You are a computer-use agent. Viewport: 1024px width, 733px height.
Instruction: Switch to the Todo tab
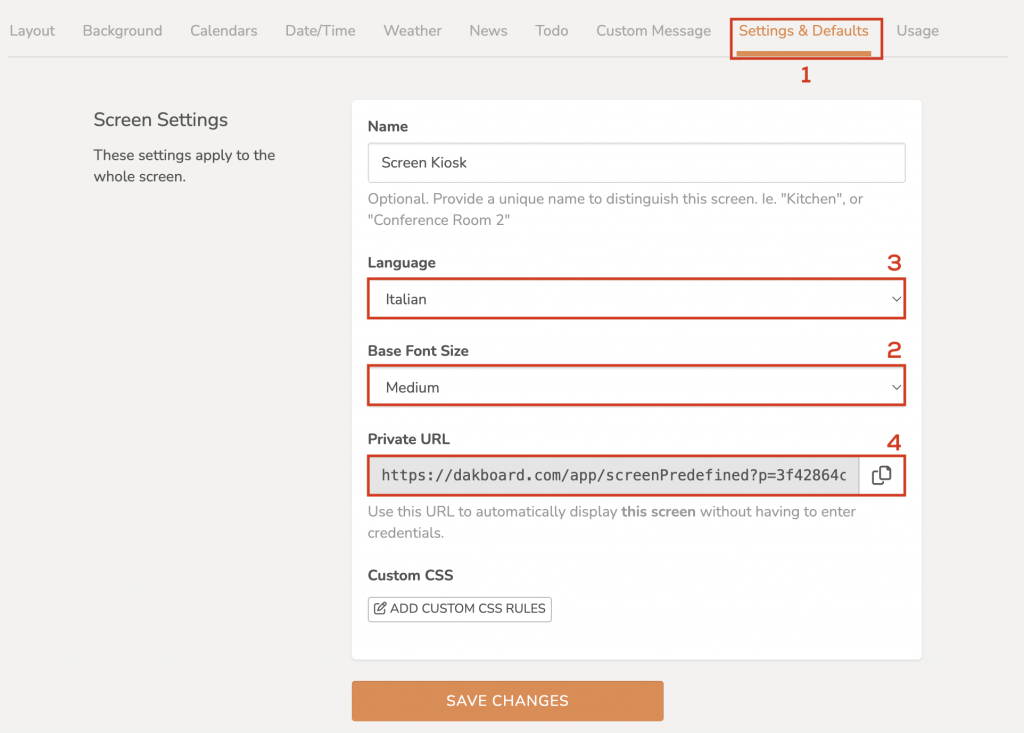[551, 31]
